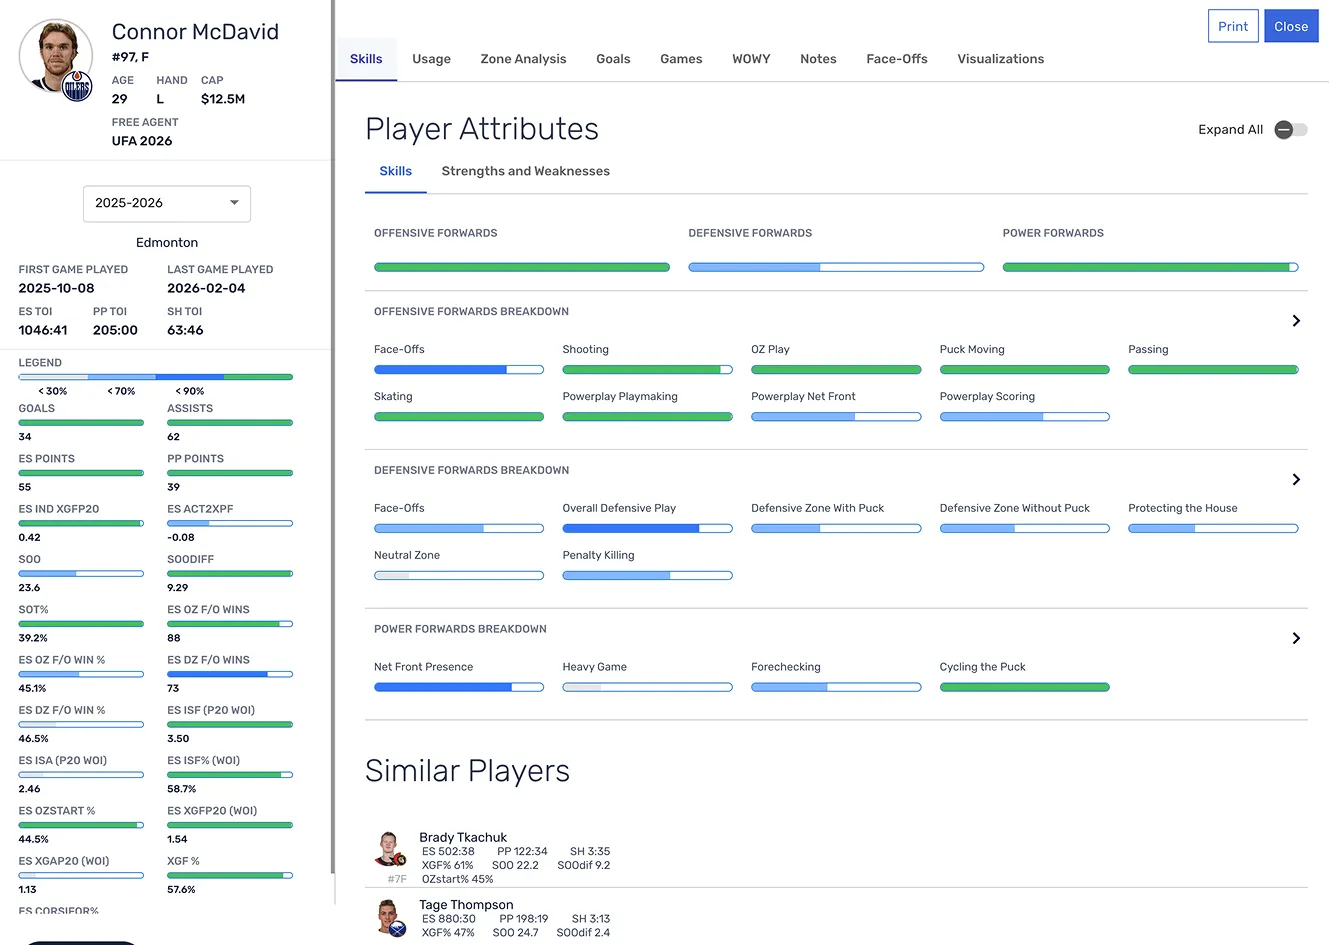
Task: Click the Power Forwards rating bar
Action: click(x=1151, y=268)
